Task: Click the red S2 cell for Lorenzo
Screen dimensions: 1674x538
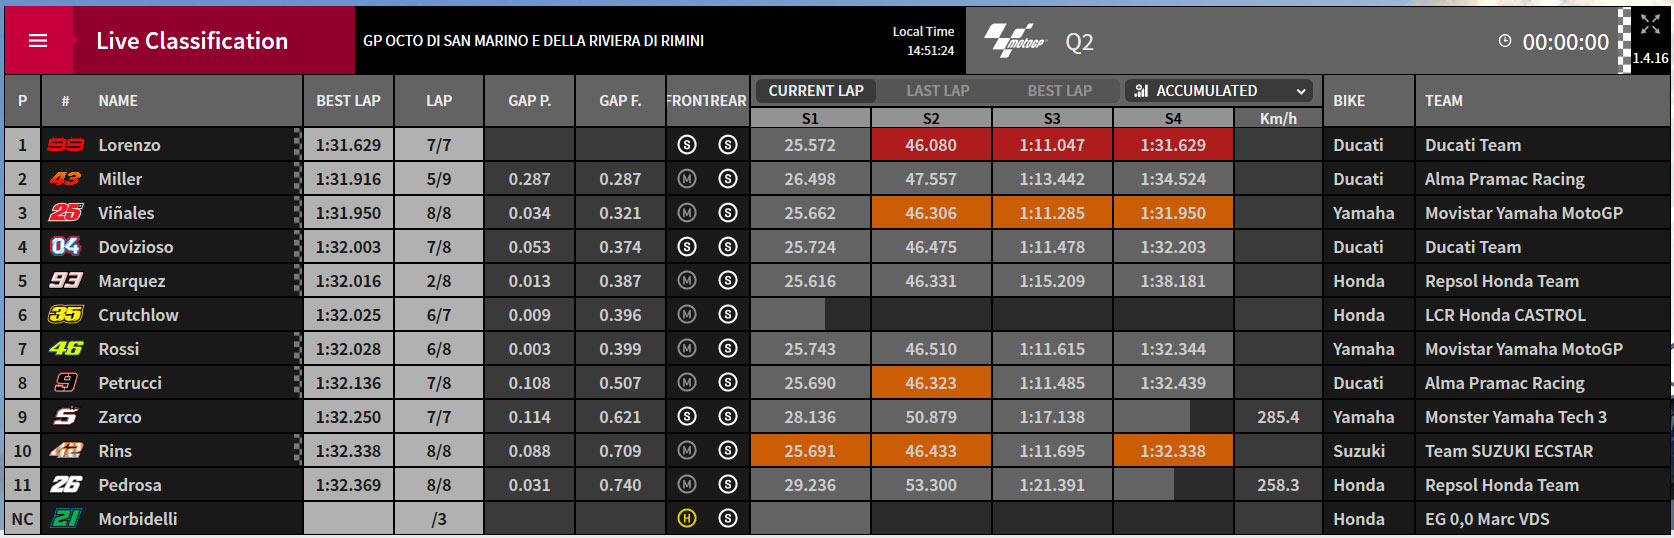Action: [x=931, y=145]
